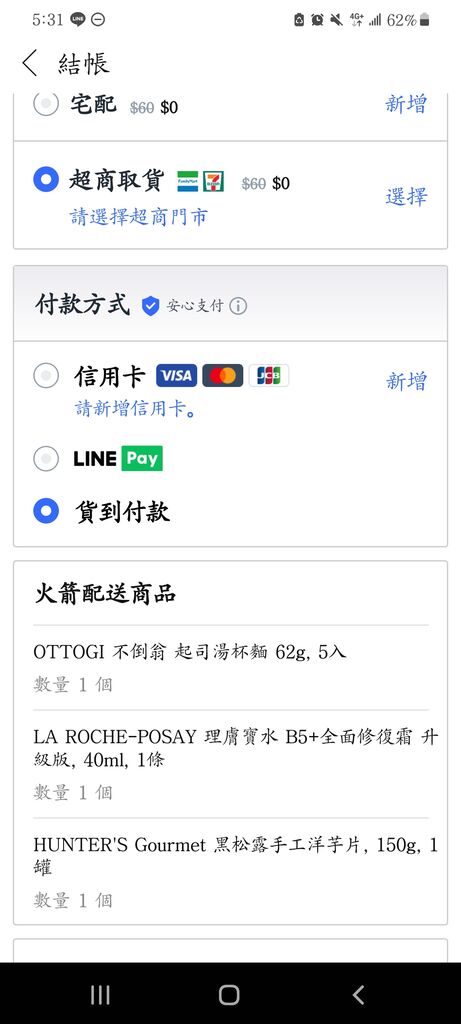Image resolution: width=461 pixels, height=1024 pixels.
Task: Tap the back arrow beside 結帳
Action: (30, 63)
